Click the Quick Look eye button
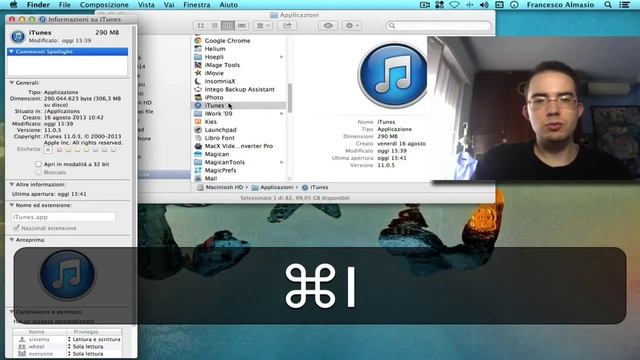Screen dimensions: 640x360 328,26
